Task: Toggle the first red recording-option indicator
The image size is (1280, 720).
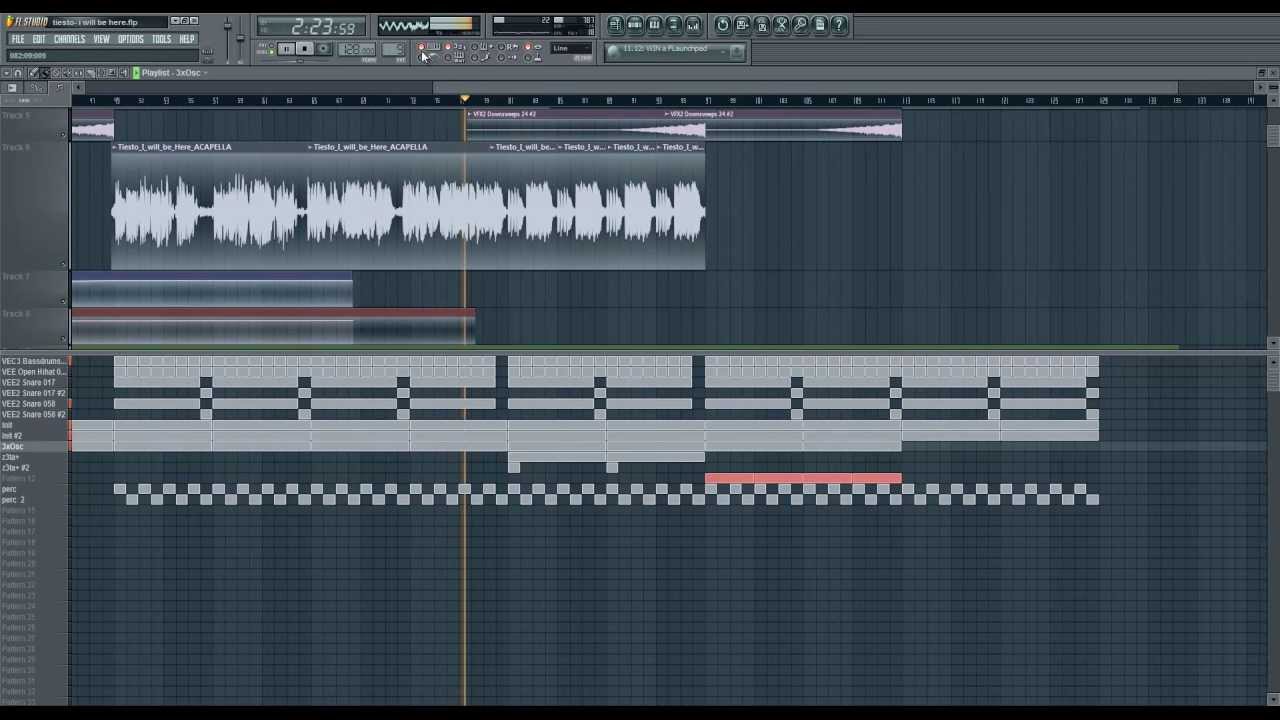Action: [421, 46]
